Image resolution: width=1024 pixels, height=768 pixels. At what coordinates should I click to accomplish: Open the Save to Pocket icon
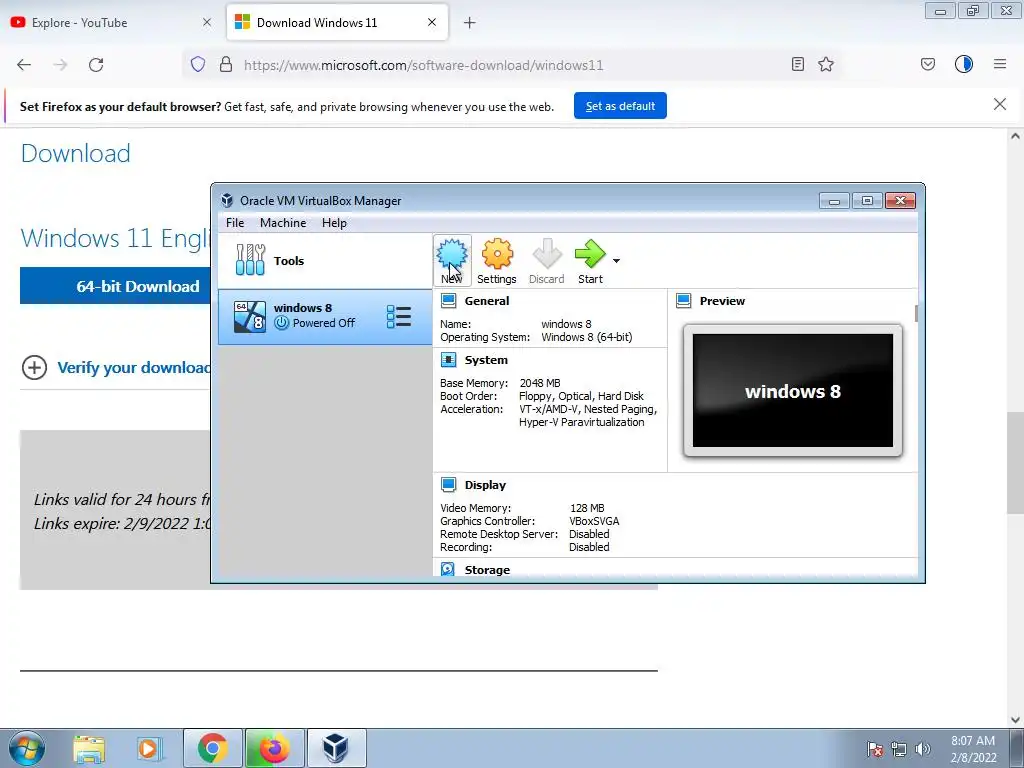click(928, 64)
